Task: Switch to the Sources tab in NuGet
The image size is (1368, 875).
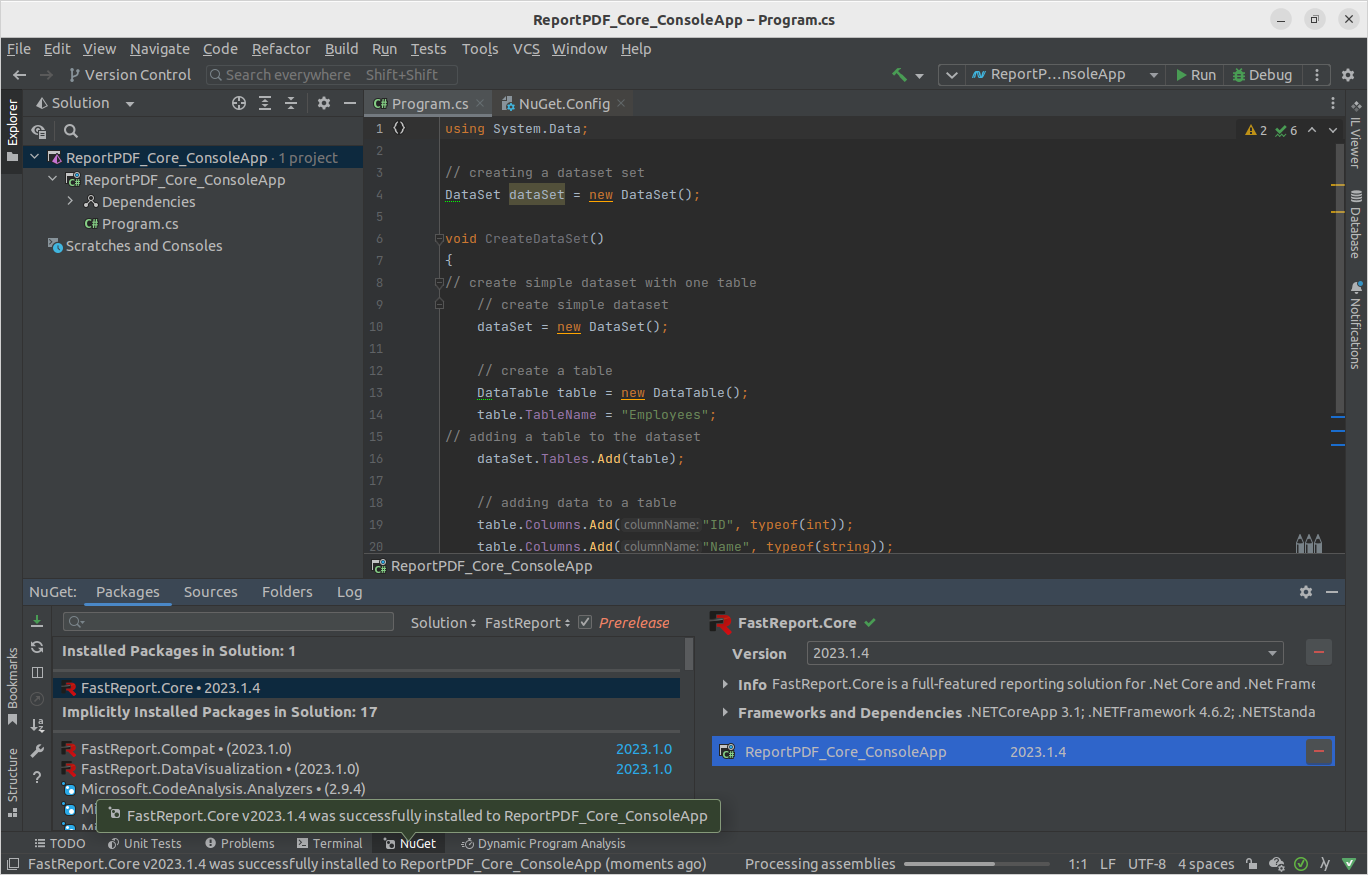Action: 211,592
